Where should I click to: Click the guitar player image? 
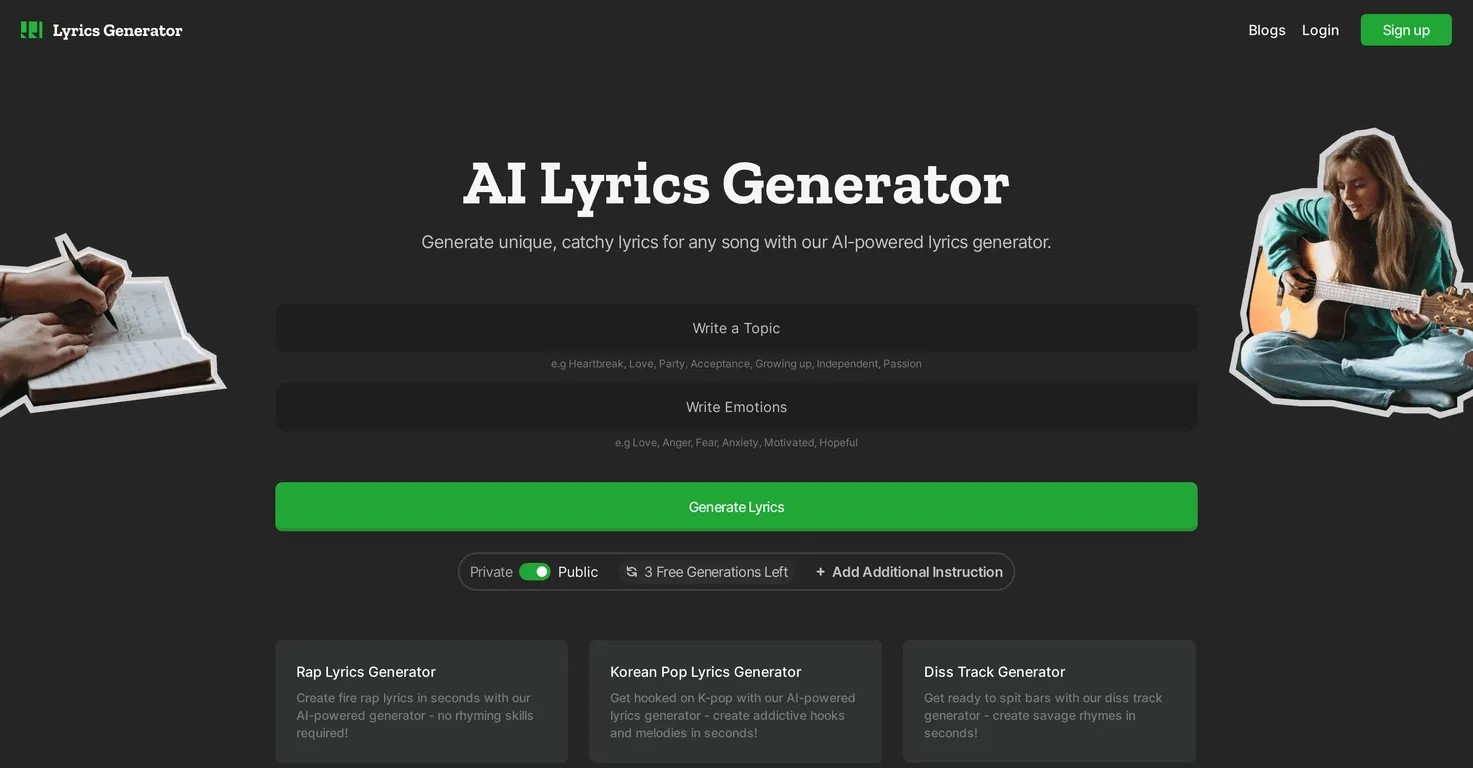(x=1352, y=272)
